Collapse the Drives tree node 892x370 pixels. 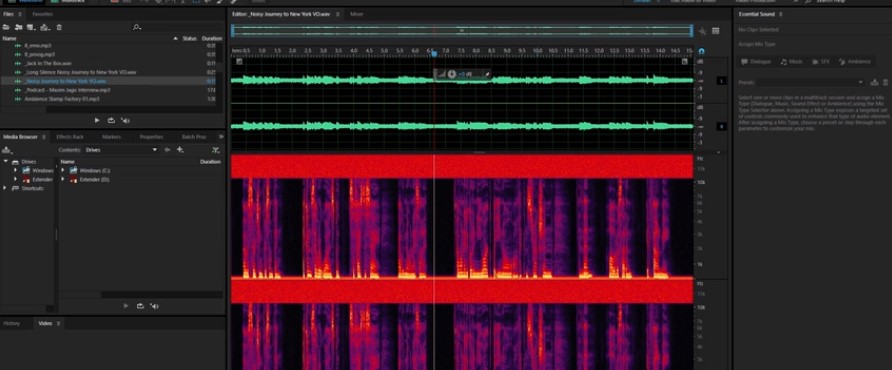5,162
